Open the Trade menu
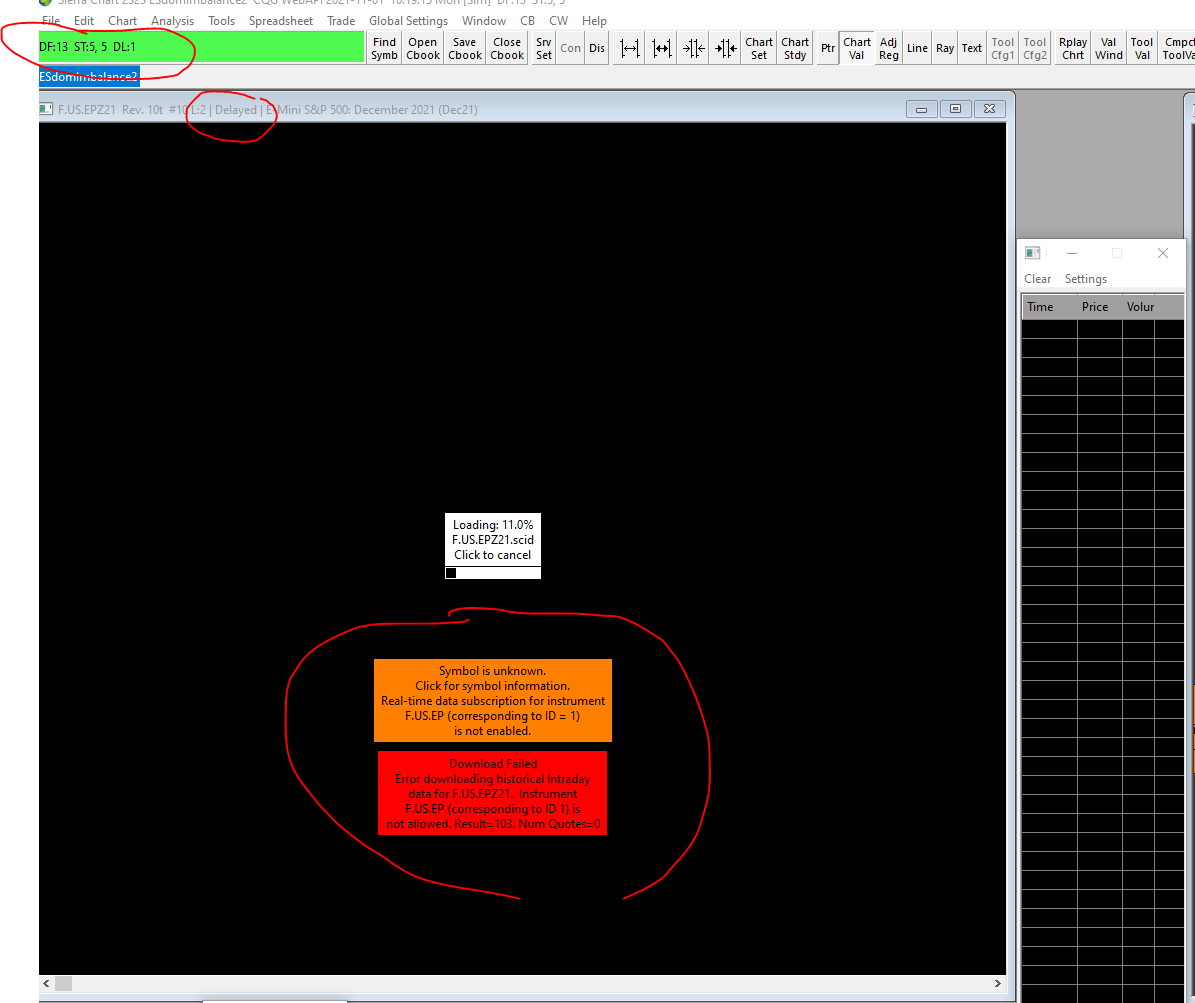The height and width of the screenshot is (1003, 1195). coord(341,21)
